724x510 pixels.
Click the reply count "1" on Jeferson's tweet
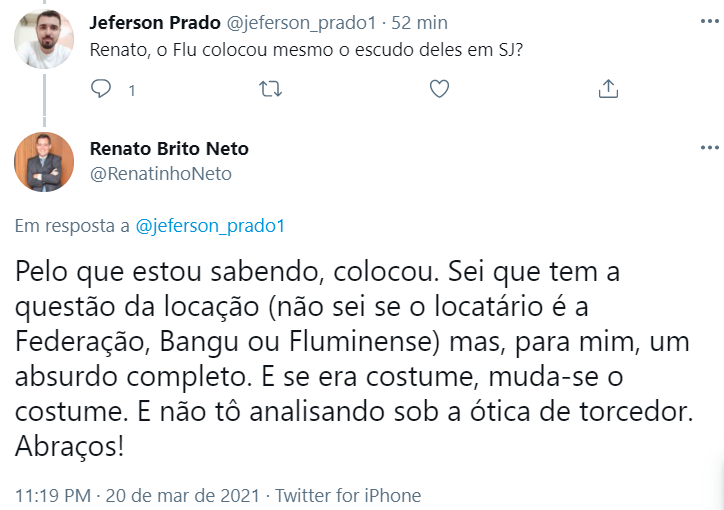[131, 90]
